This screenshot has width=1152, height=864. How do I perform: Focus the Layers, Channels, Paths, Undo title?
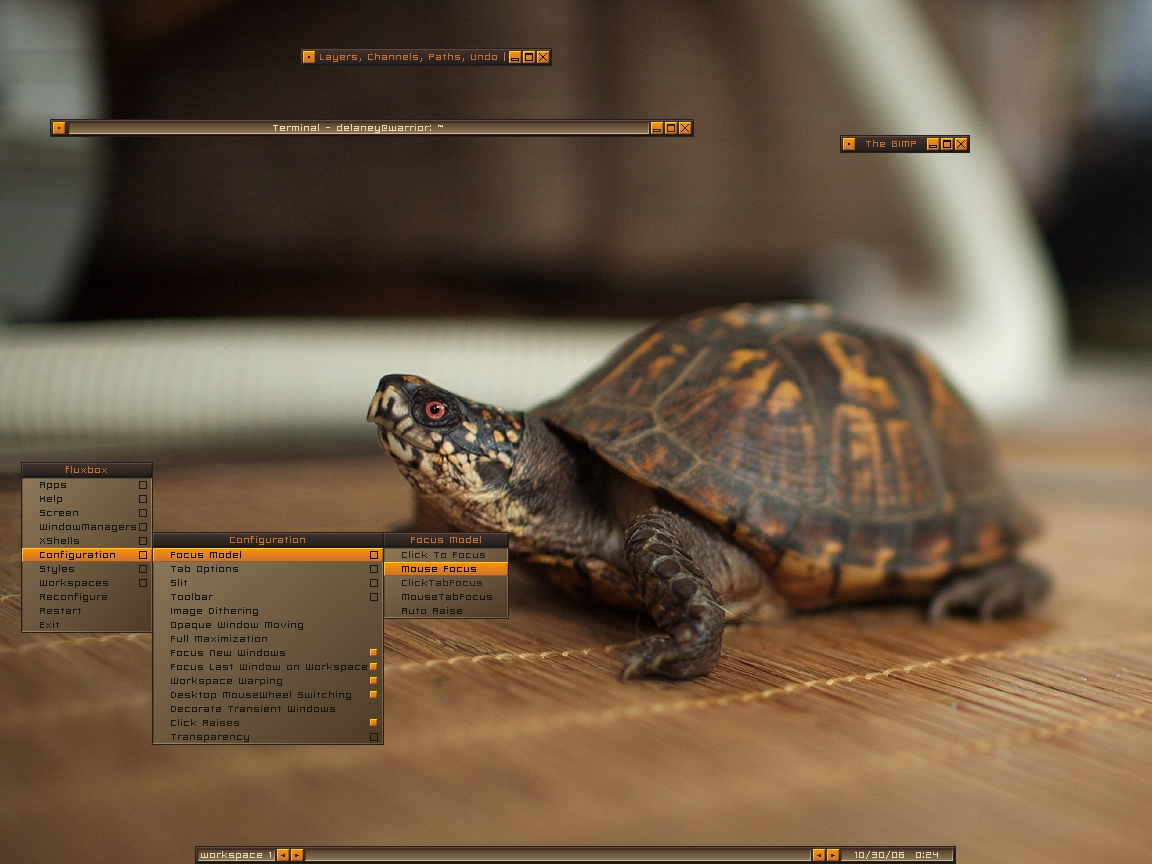coord(411,57)
